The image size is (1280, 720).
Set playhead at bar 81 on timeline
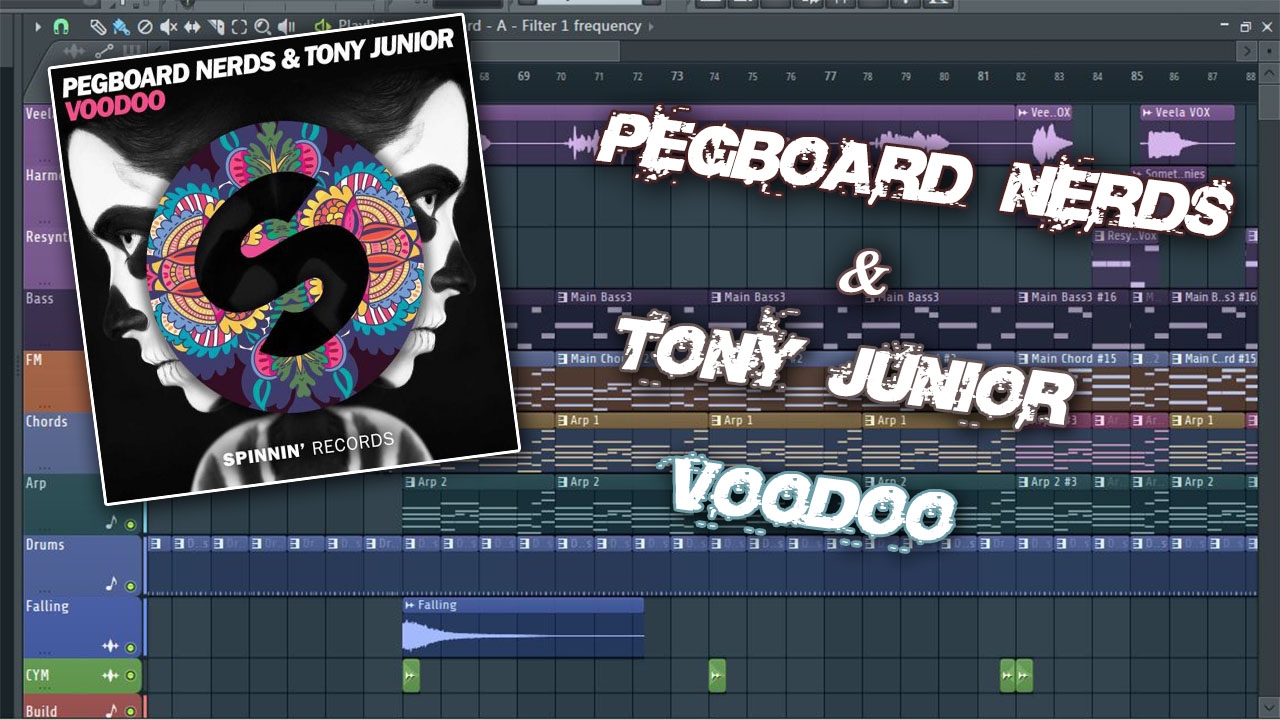[983, 76]
